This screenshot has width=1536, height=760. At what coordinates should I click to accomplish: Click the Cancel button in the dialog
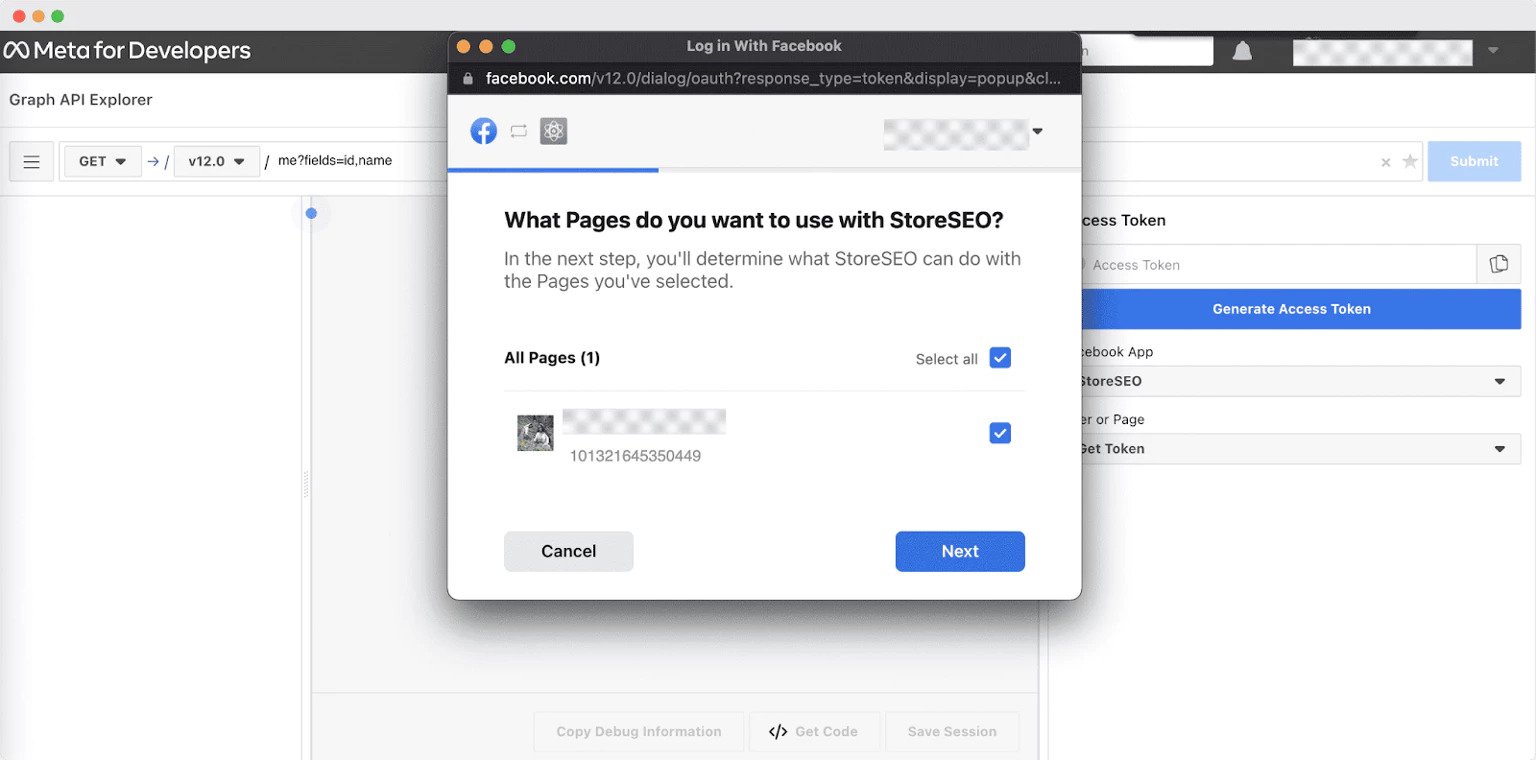point(569,551)
